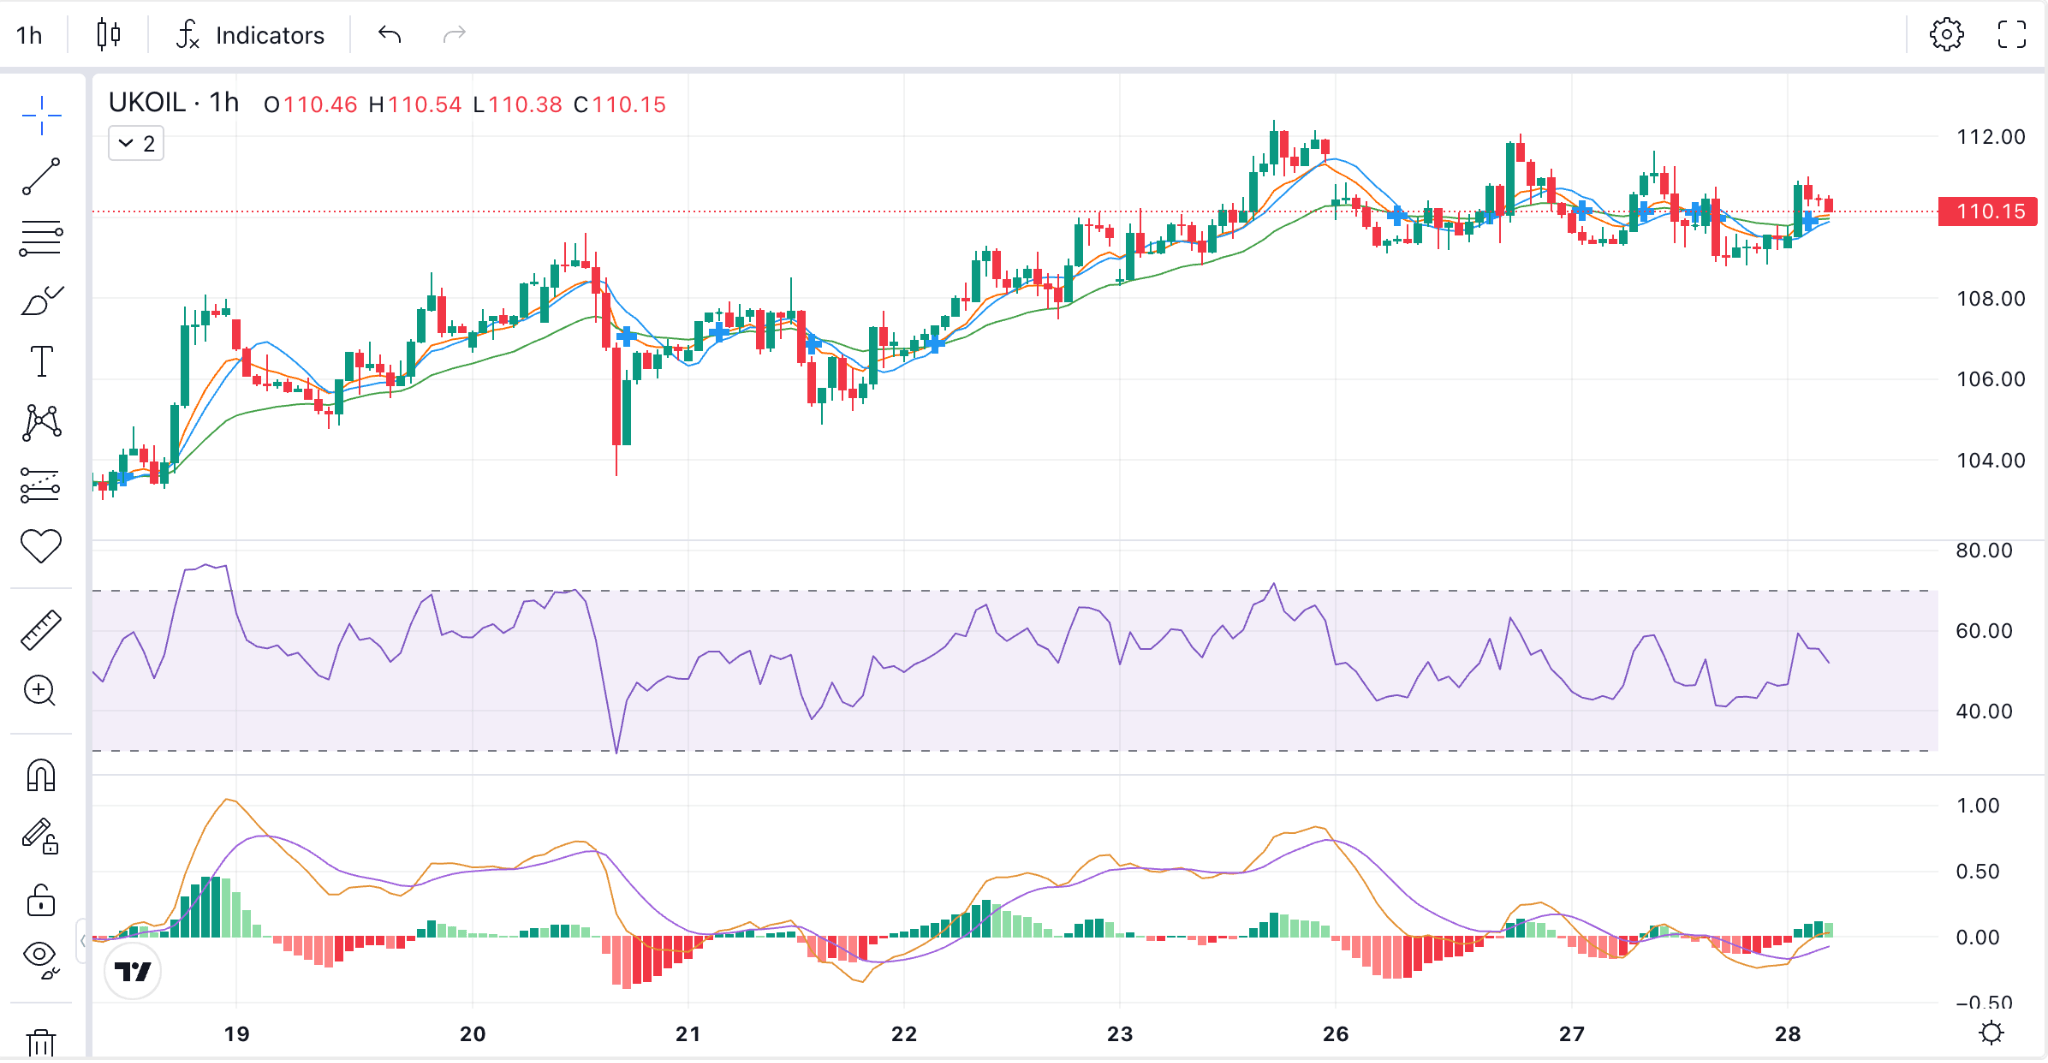Select the crosshair cursor tool
This screenshot has height=1063, width=2048.
coord(41,116)
